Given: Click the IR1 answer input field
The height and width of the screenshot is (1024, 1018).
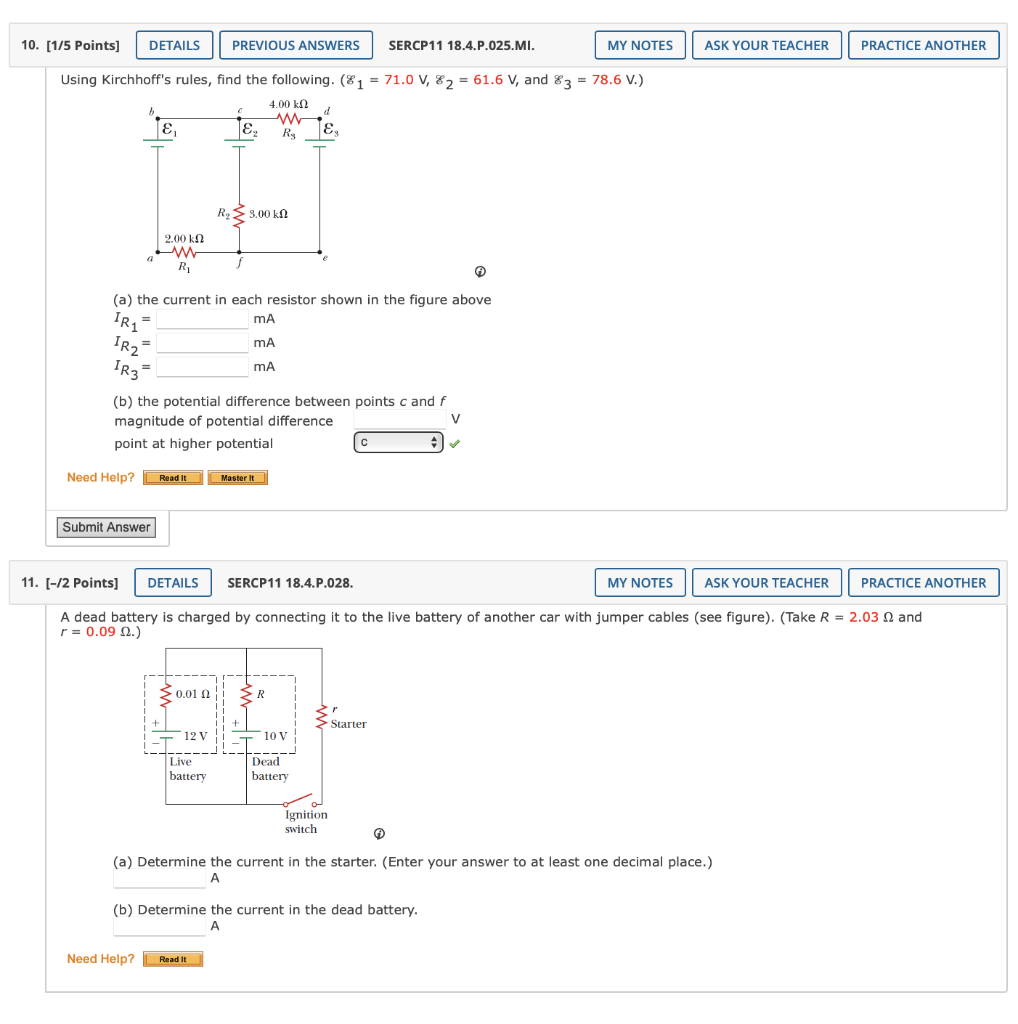Looking at the screenshot, I should click(x=202, y=318).
